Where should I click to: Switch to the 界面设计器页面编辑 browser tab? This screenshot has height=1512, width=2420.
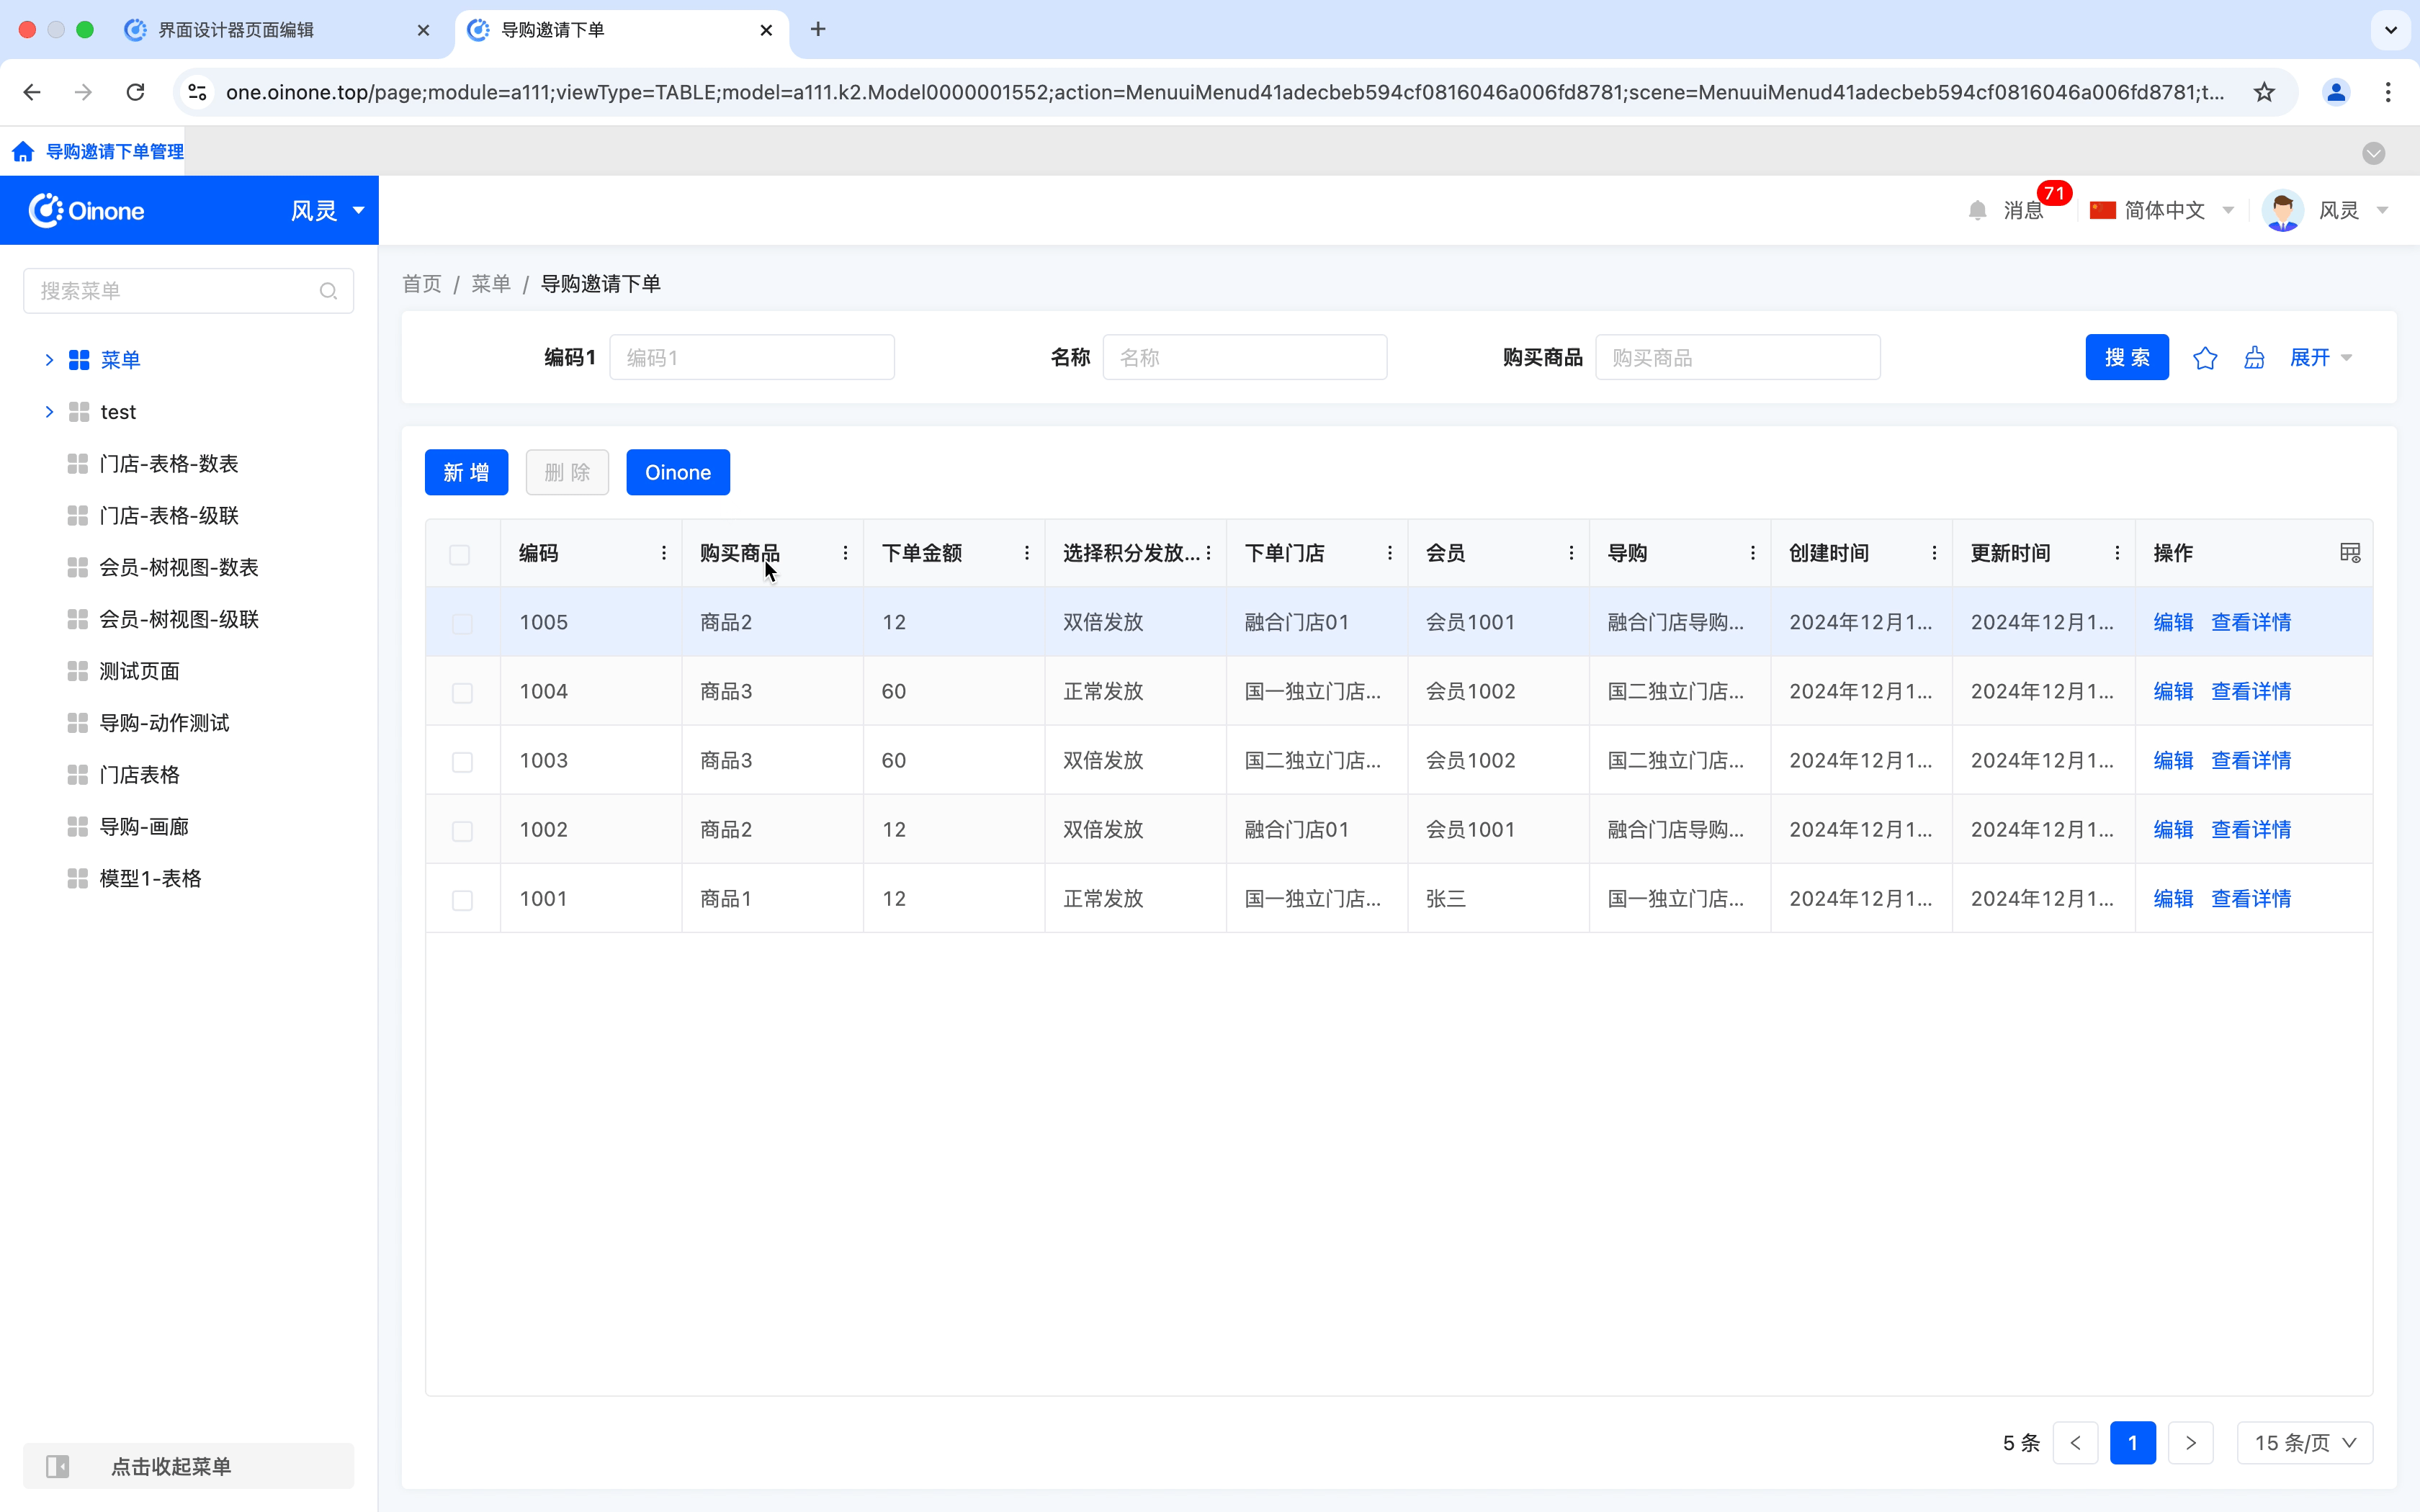[x=236, y=30]
